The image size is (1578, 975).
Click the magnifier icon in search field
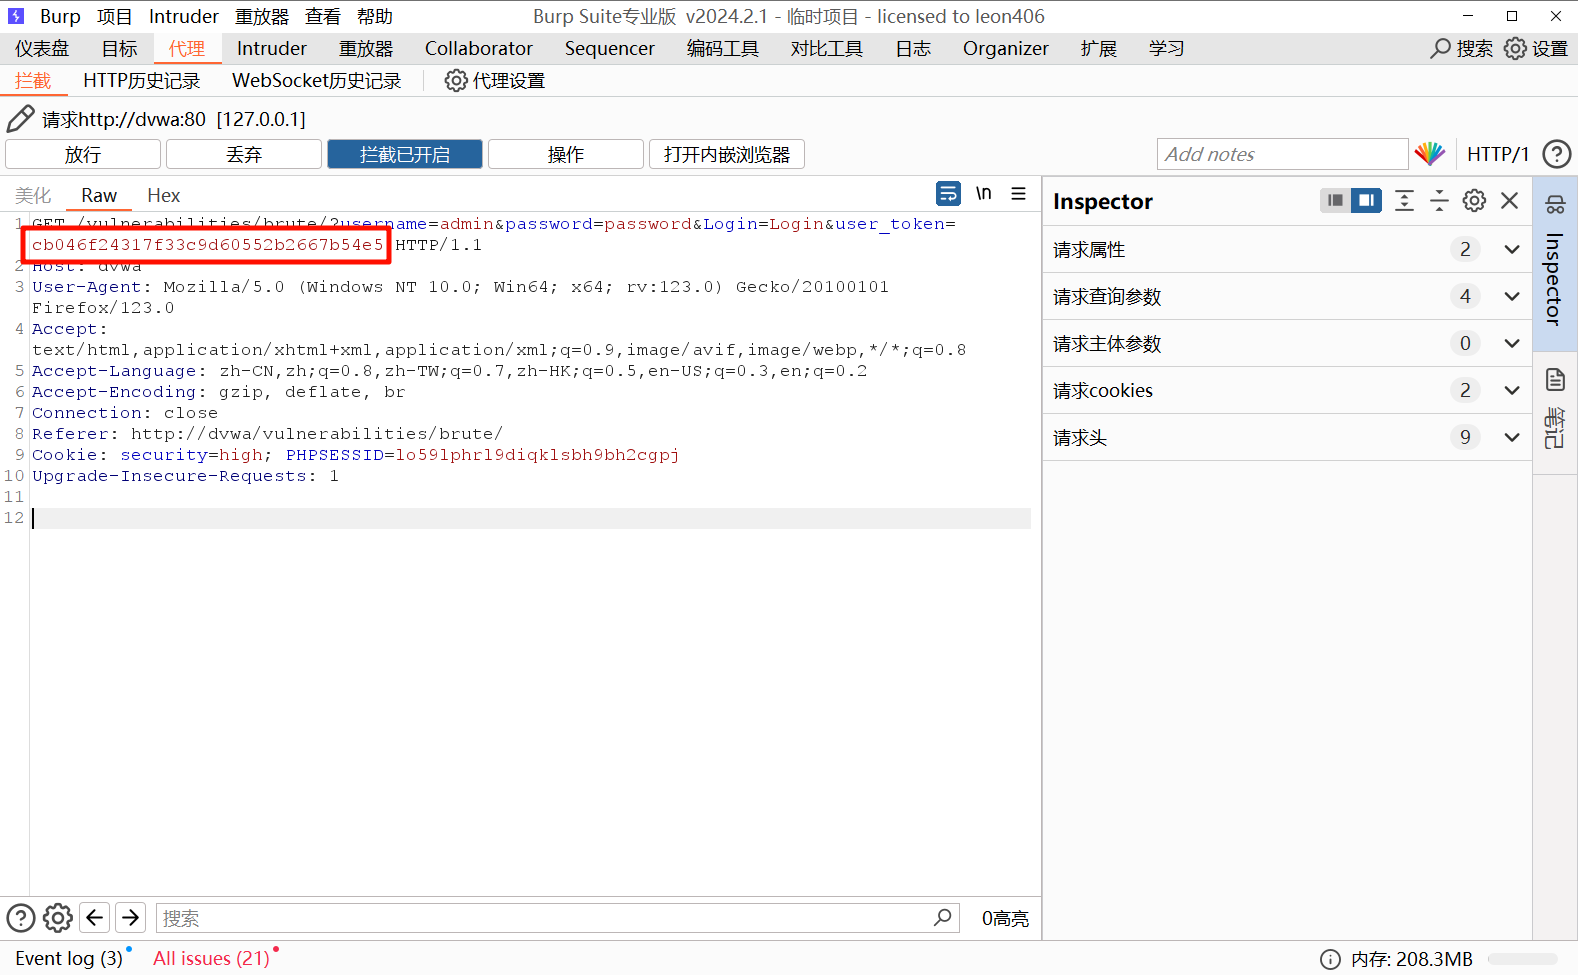[942, 917]
